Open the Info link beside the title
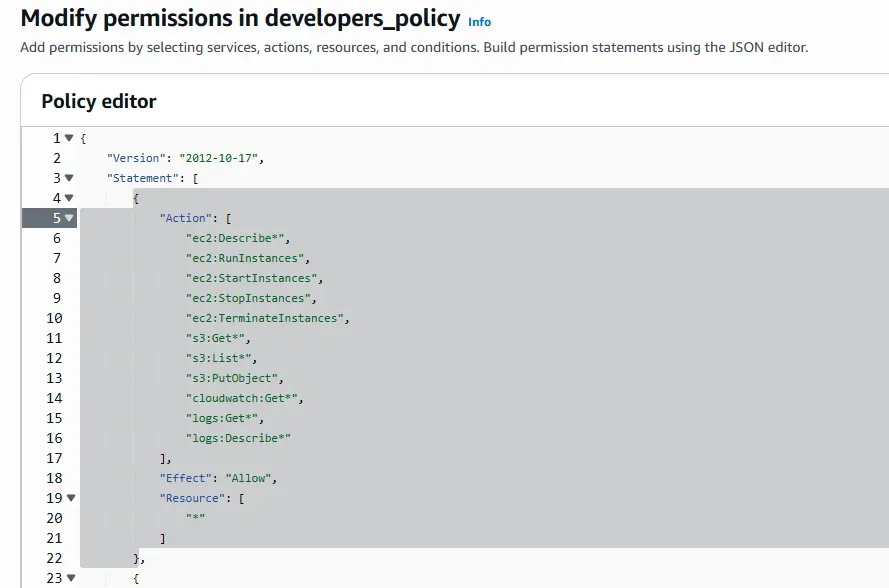The height and width of the screenshot is (588, 889). tap(480, 22)
